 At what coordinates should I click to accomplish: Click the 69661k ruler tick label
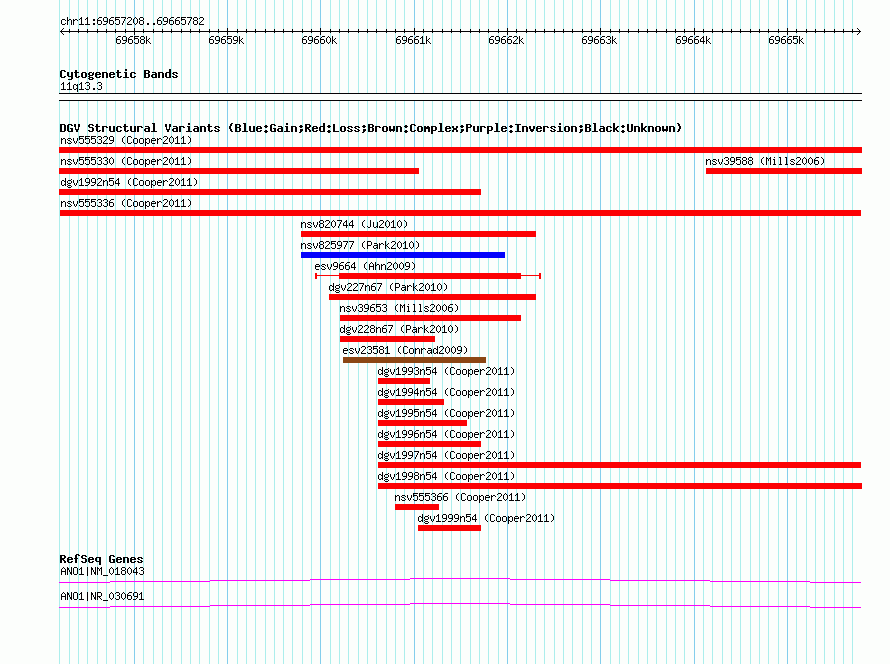pos(413,40)
